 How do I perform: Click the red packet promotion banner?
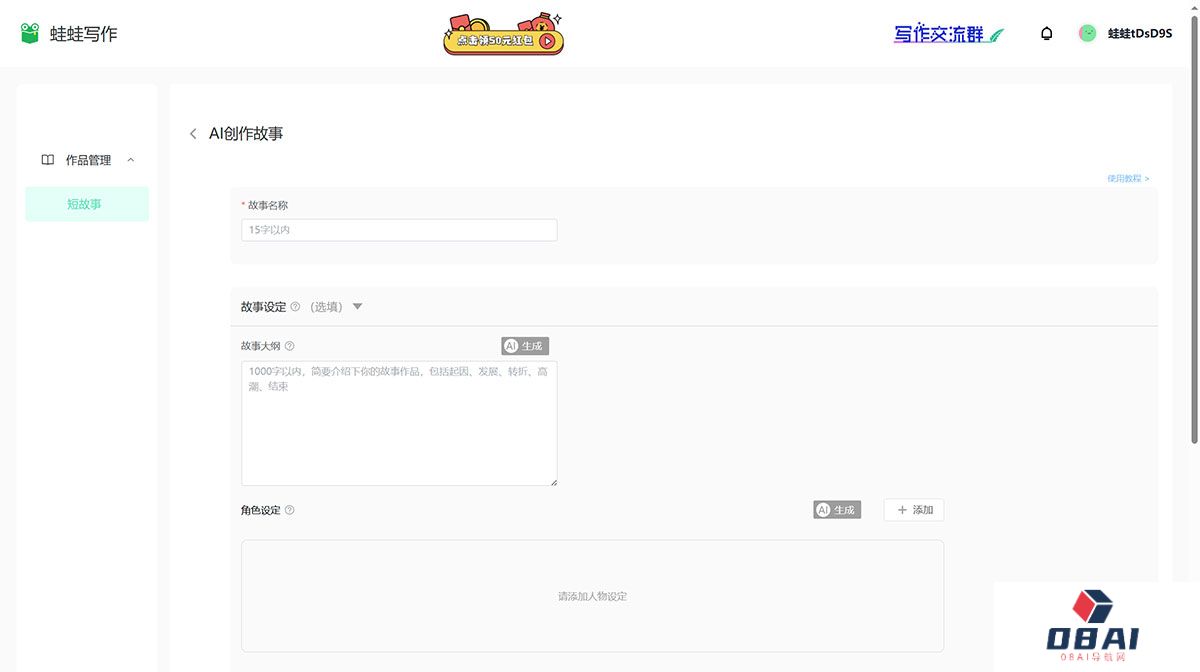click(x=504, y=34)
